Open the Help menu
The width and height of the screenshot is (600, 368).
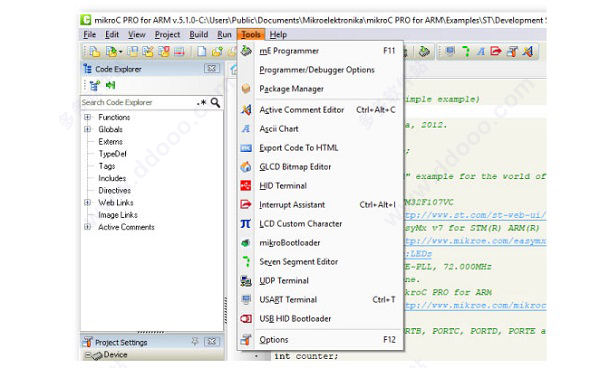point(278,35)
